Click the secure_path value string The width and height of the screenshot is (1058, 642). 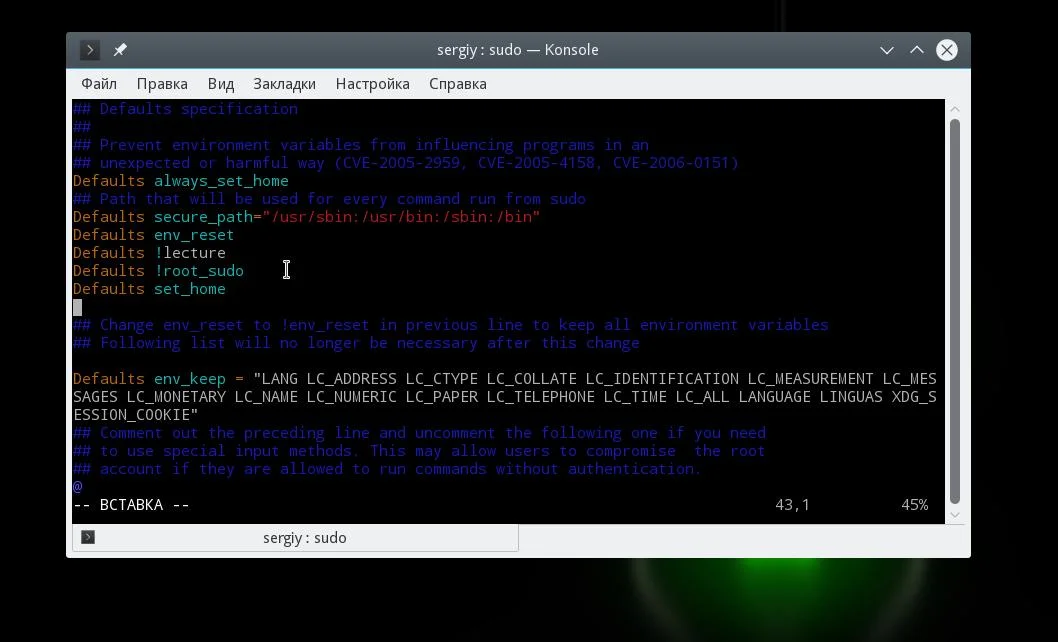401,217
